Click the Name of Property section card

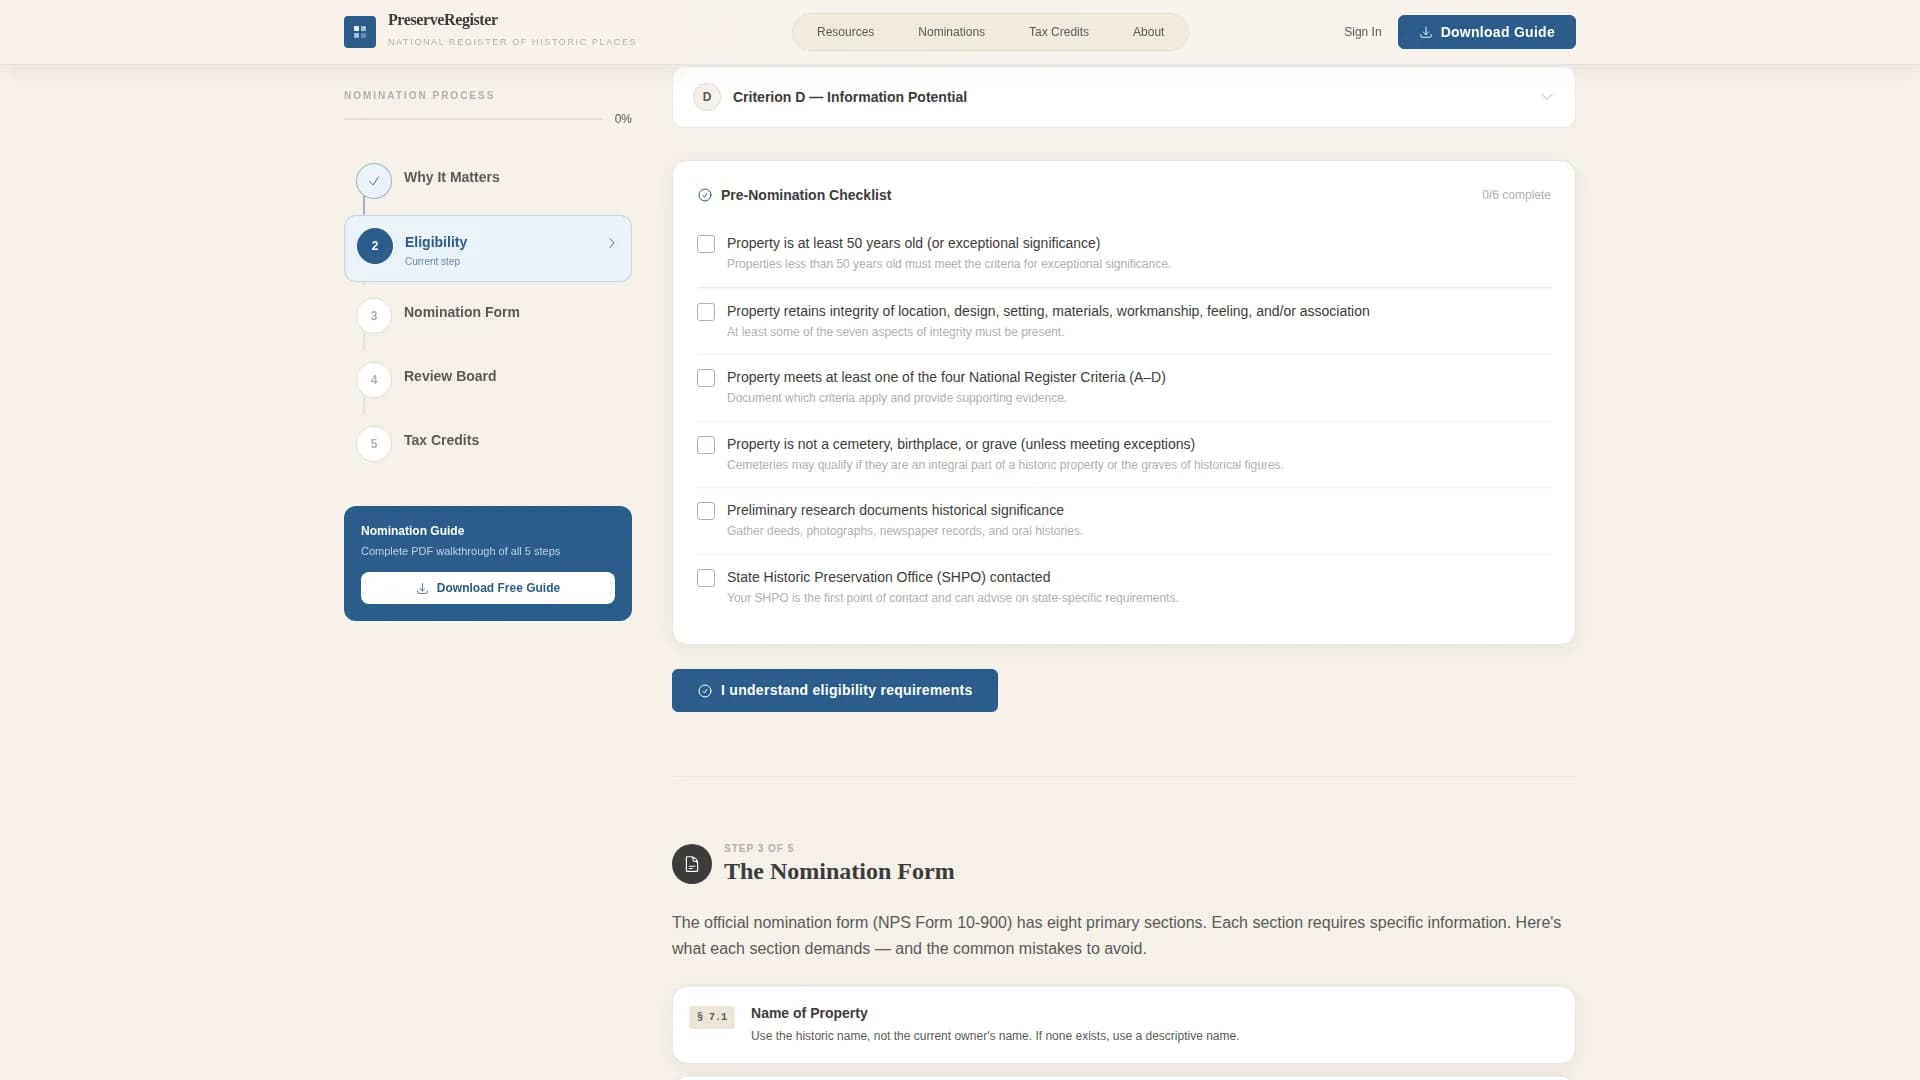1124,1025
